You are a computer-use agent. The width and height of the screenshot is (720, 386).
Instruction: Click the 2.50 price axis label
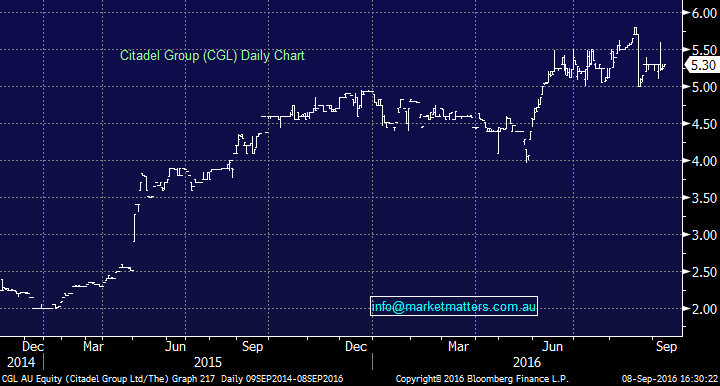[705, 272]
